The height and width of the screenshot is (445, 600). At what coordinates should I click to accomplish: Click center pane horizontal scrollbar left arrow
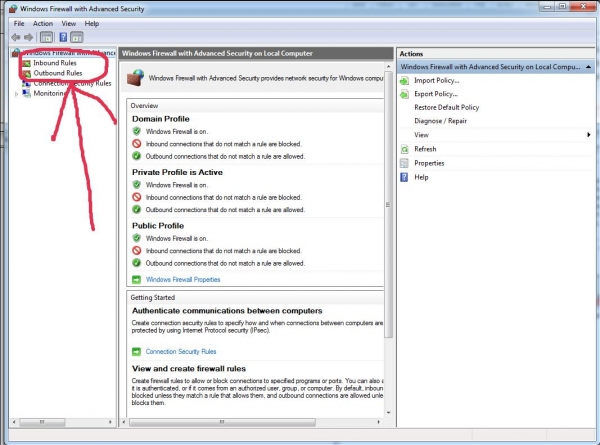point(124,422)
